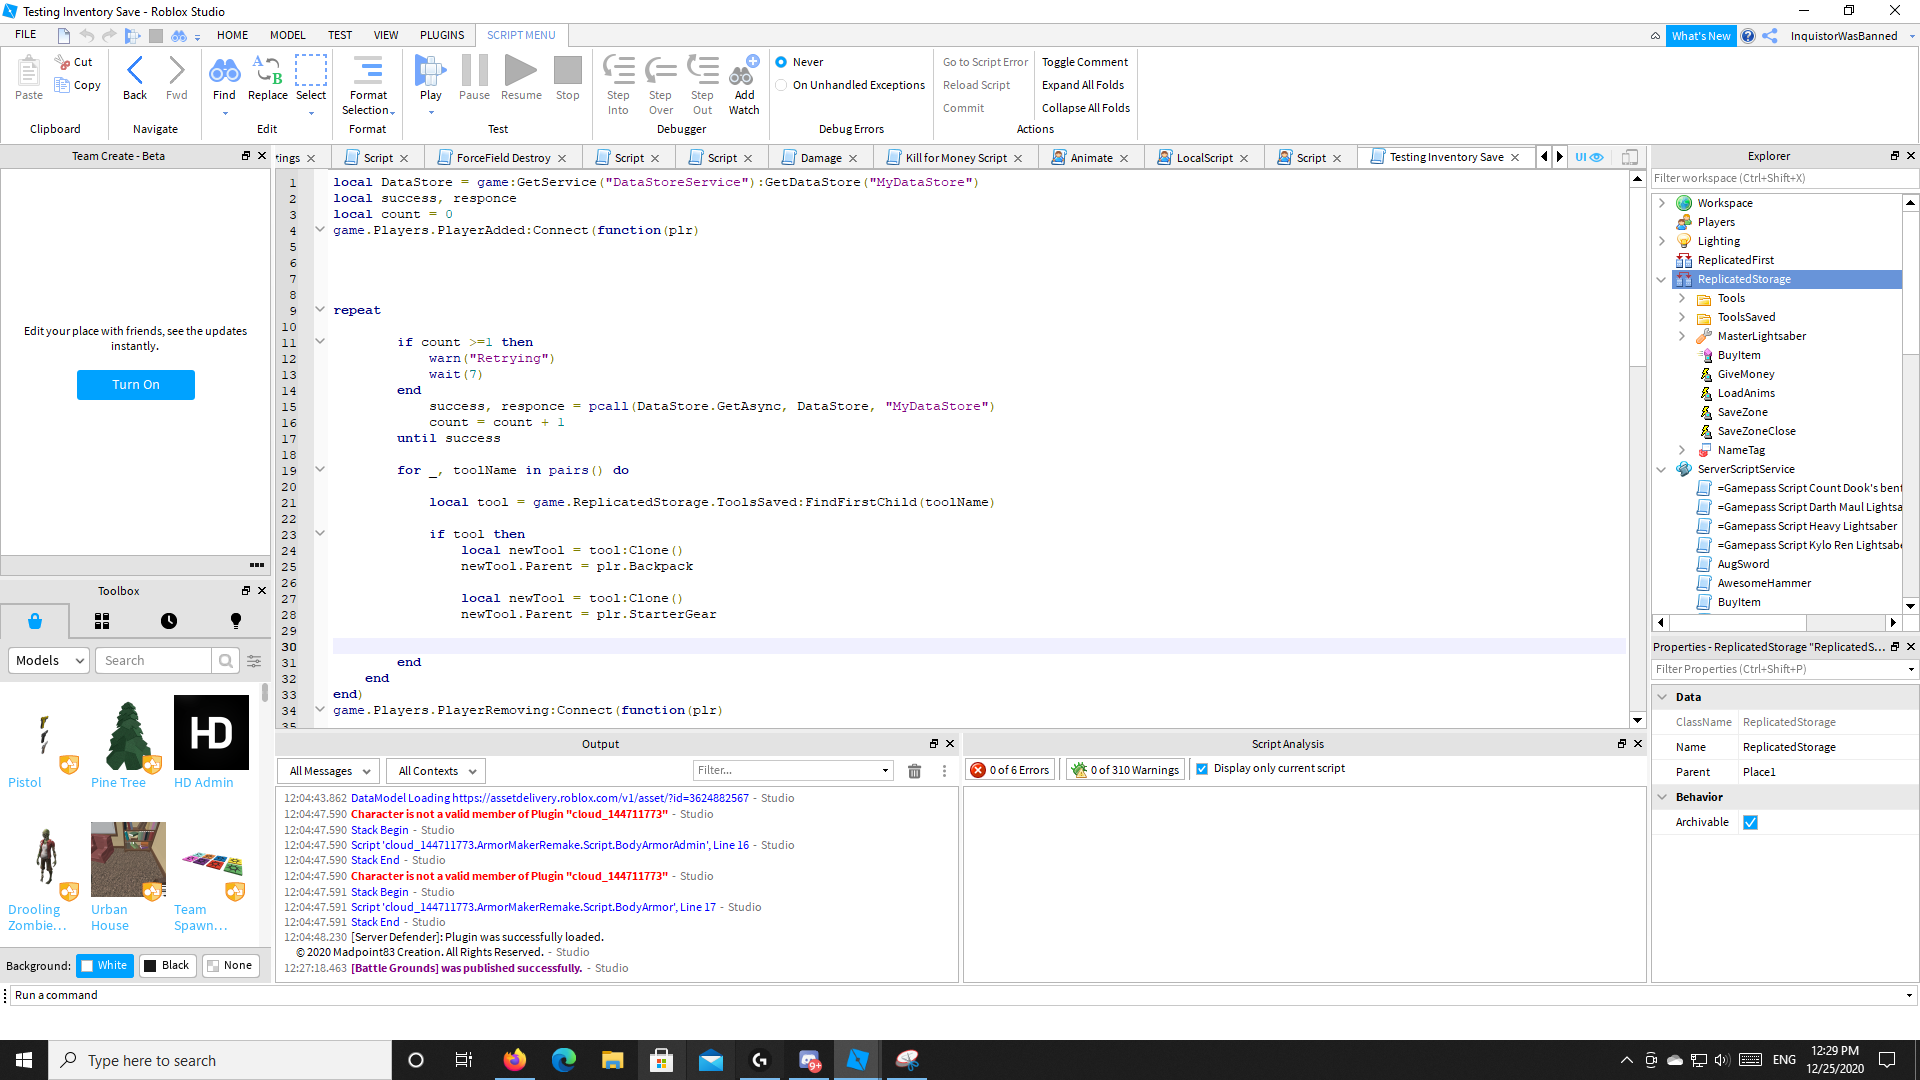Open the Models category dropdown
Screen dimensions: 1920x1080
point(49,660)
